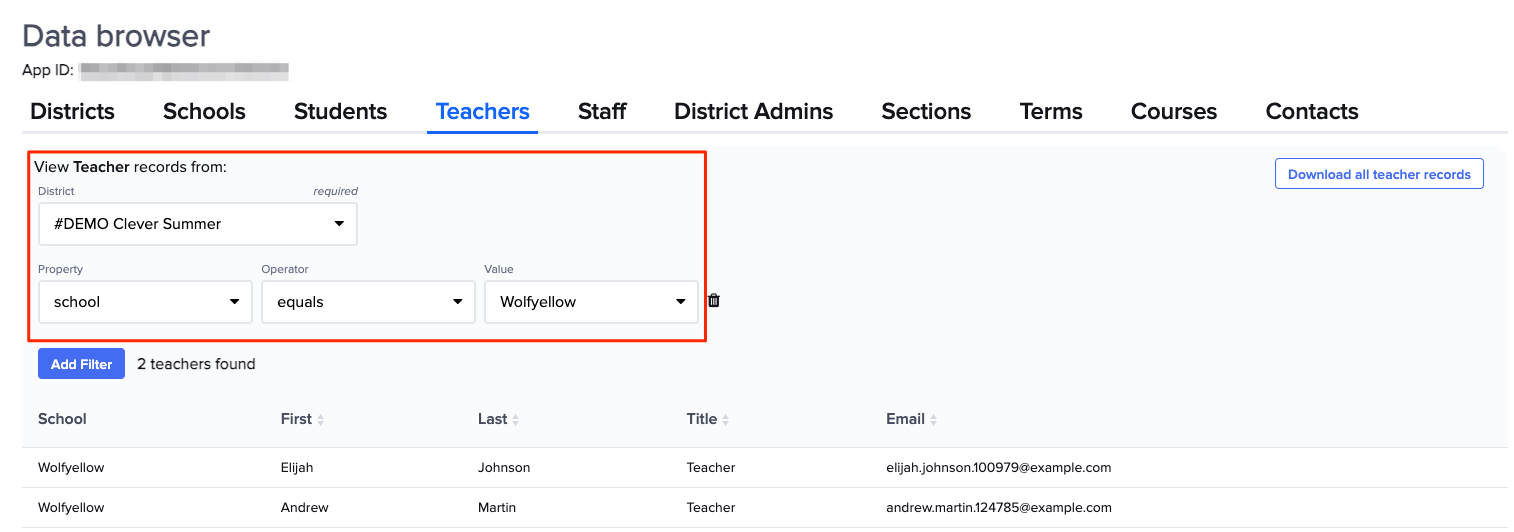Click Teacher title in Andrew's row

click(711, 507)
